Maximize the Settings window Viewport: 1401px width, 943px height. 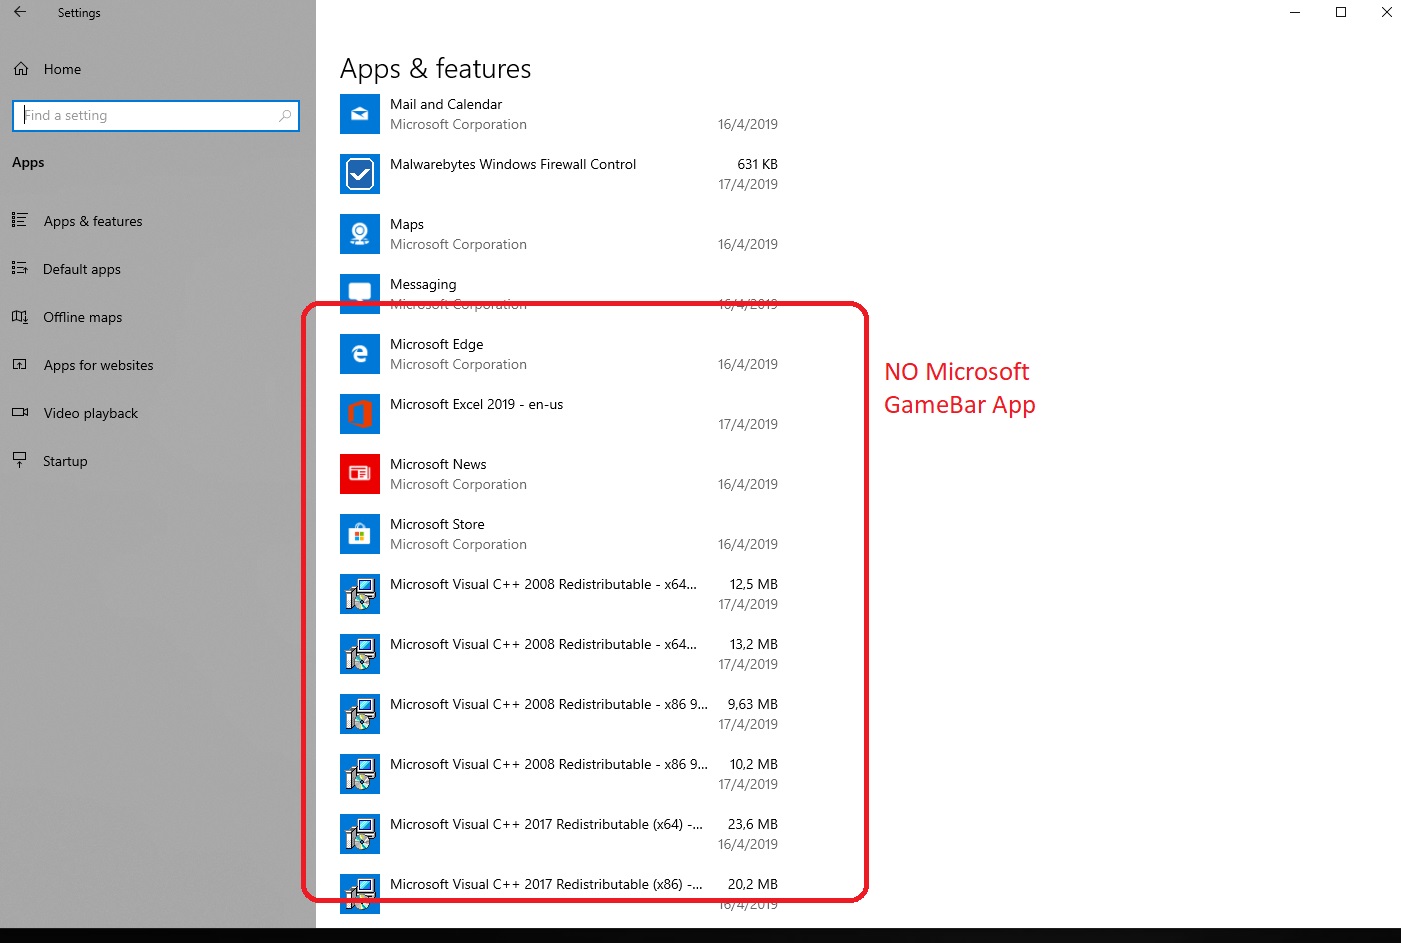[x=1341, y=12]
